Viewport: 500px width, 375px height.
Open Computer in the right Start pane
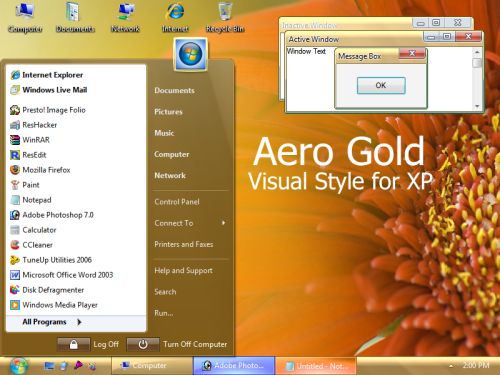pos(172,154)
